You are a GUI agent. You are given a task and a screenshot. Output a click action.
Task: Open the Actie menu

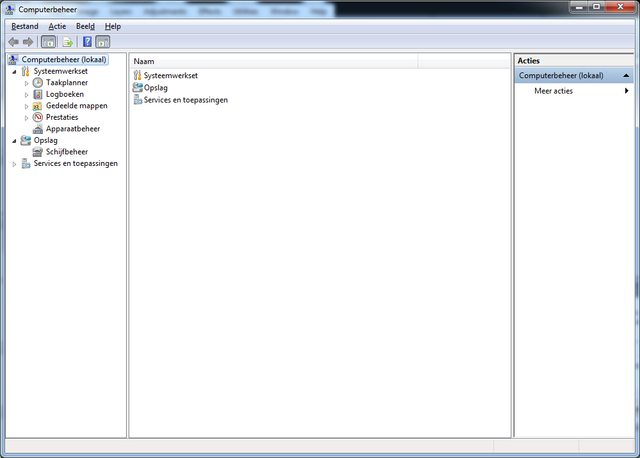57,27
